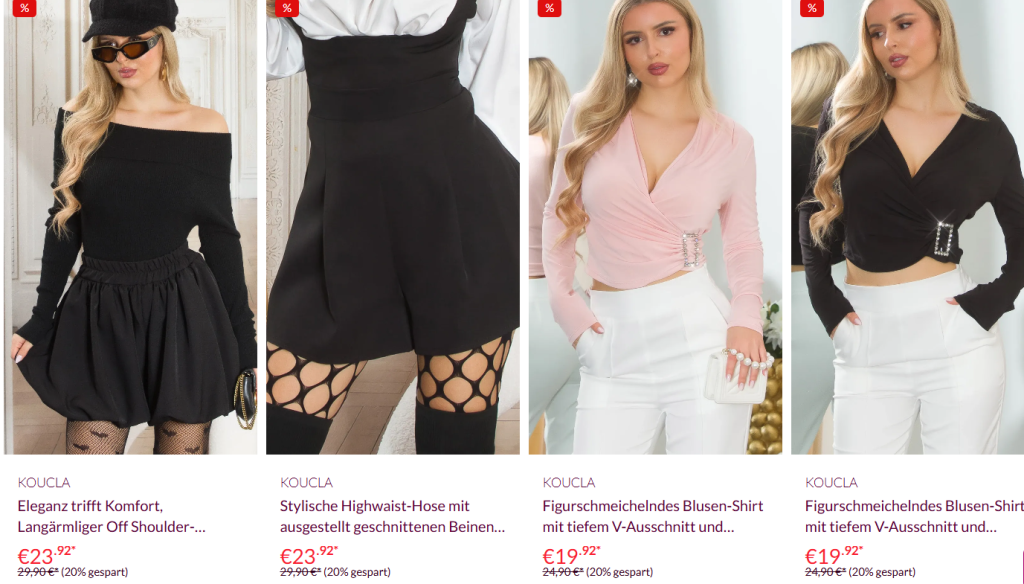Image resolution: width=1024 pixels, height=584 pixels.
Task: Open the black V-neck blouse product image
Action: click(x=908, y=227)
